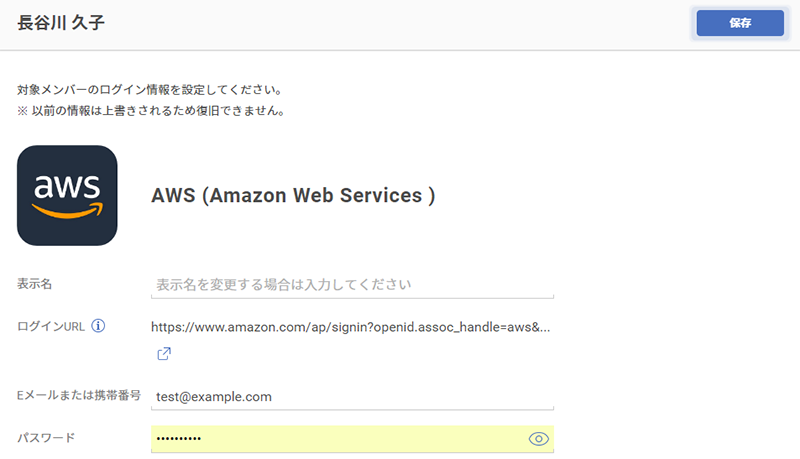Click the 対象メンバーのログイン情報 instruction text
Screen dimensions: 800x459
pos(149,90)
